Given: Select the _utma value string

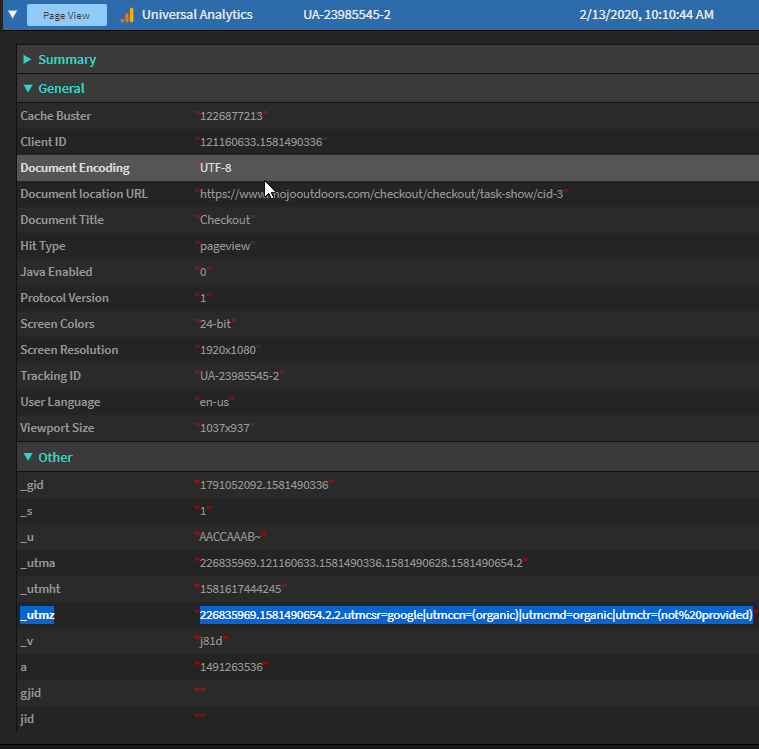Looking at the screenshot, I should (361, 563).
